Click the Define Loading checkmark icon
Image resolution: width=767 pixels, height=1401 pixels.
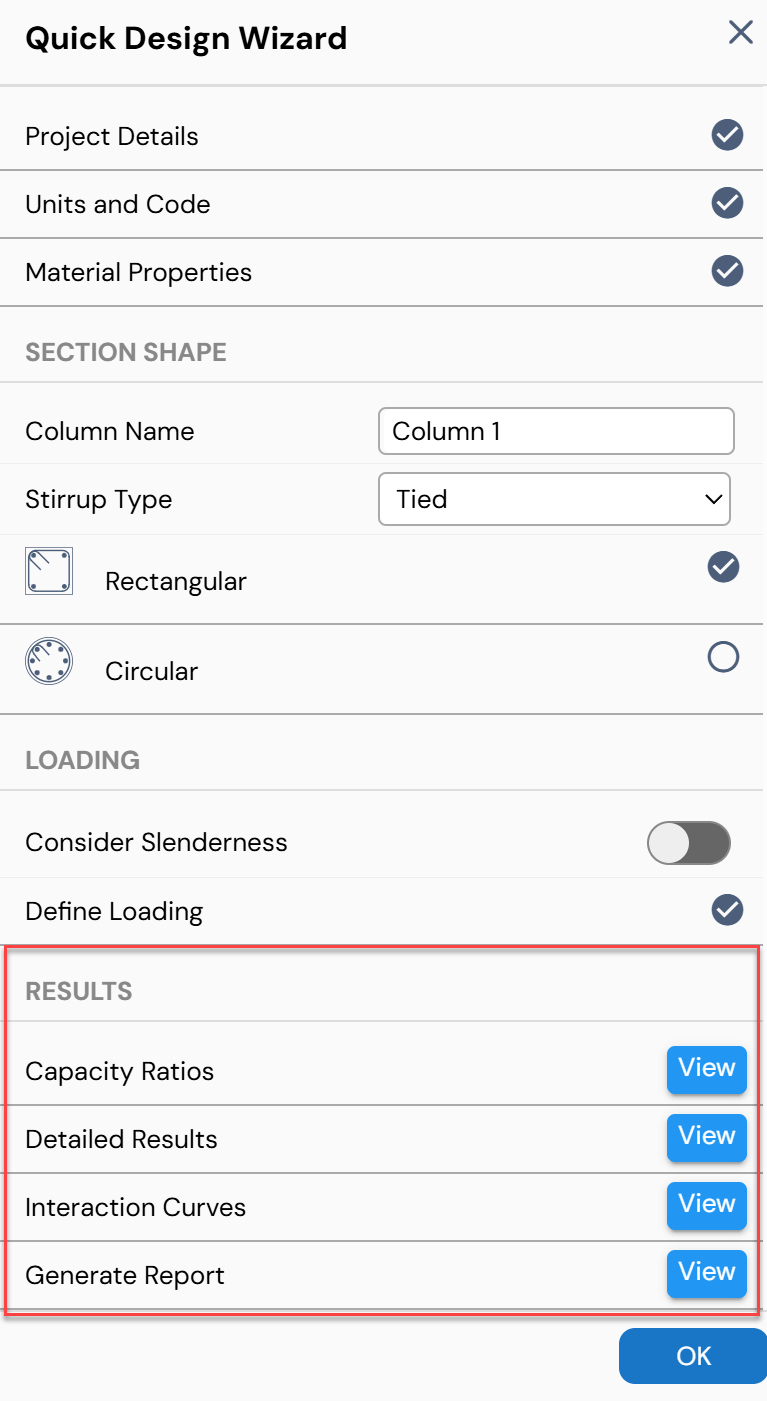[727, 910]
